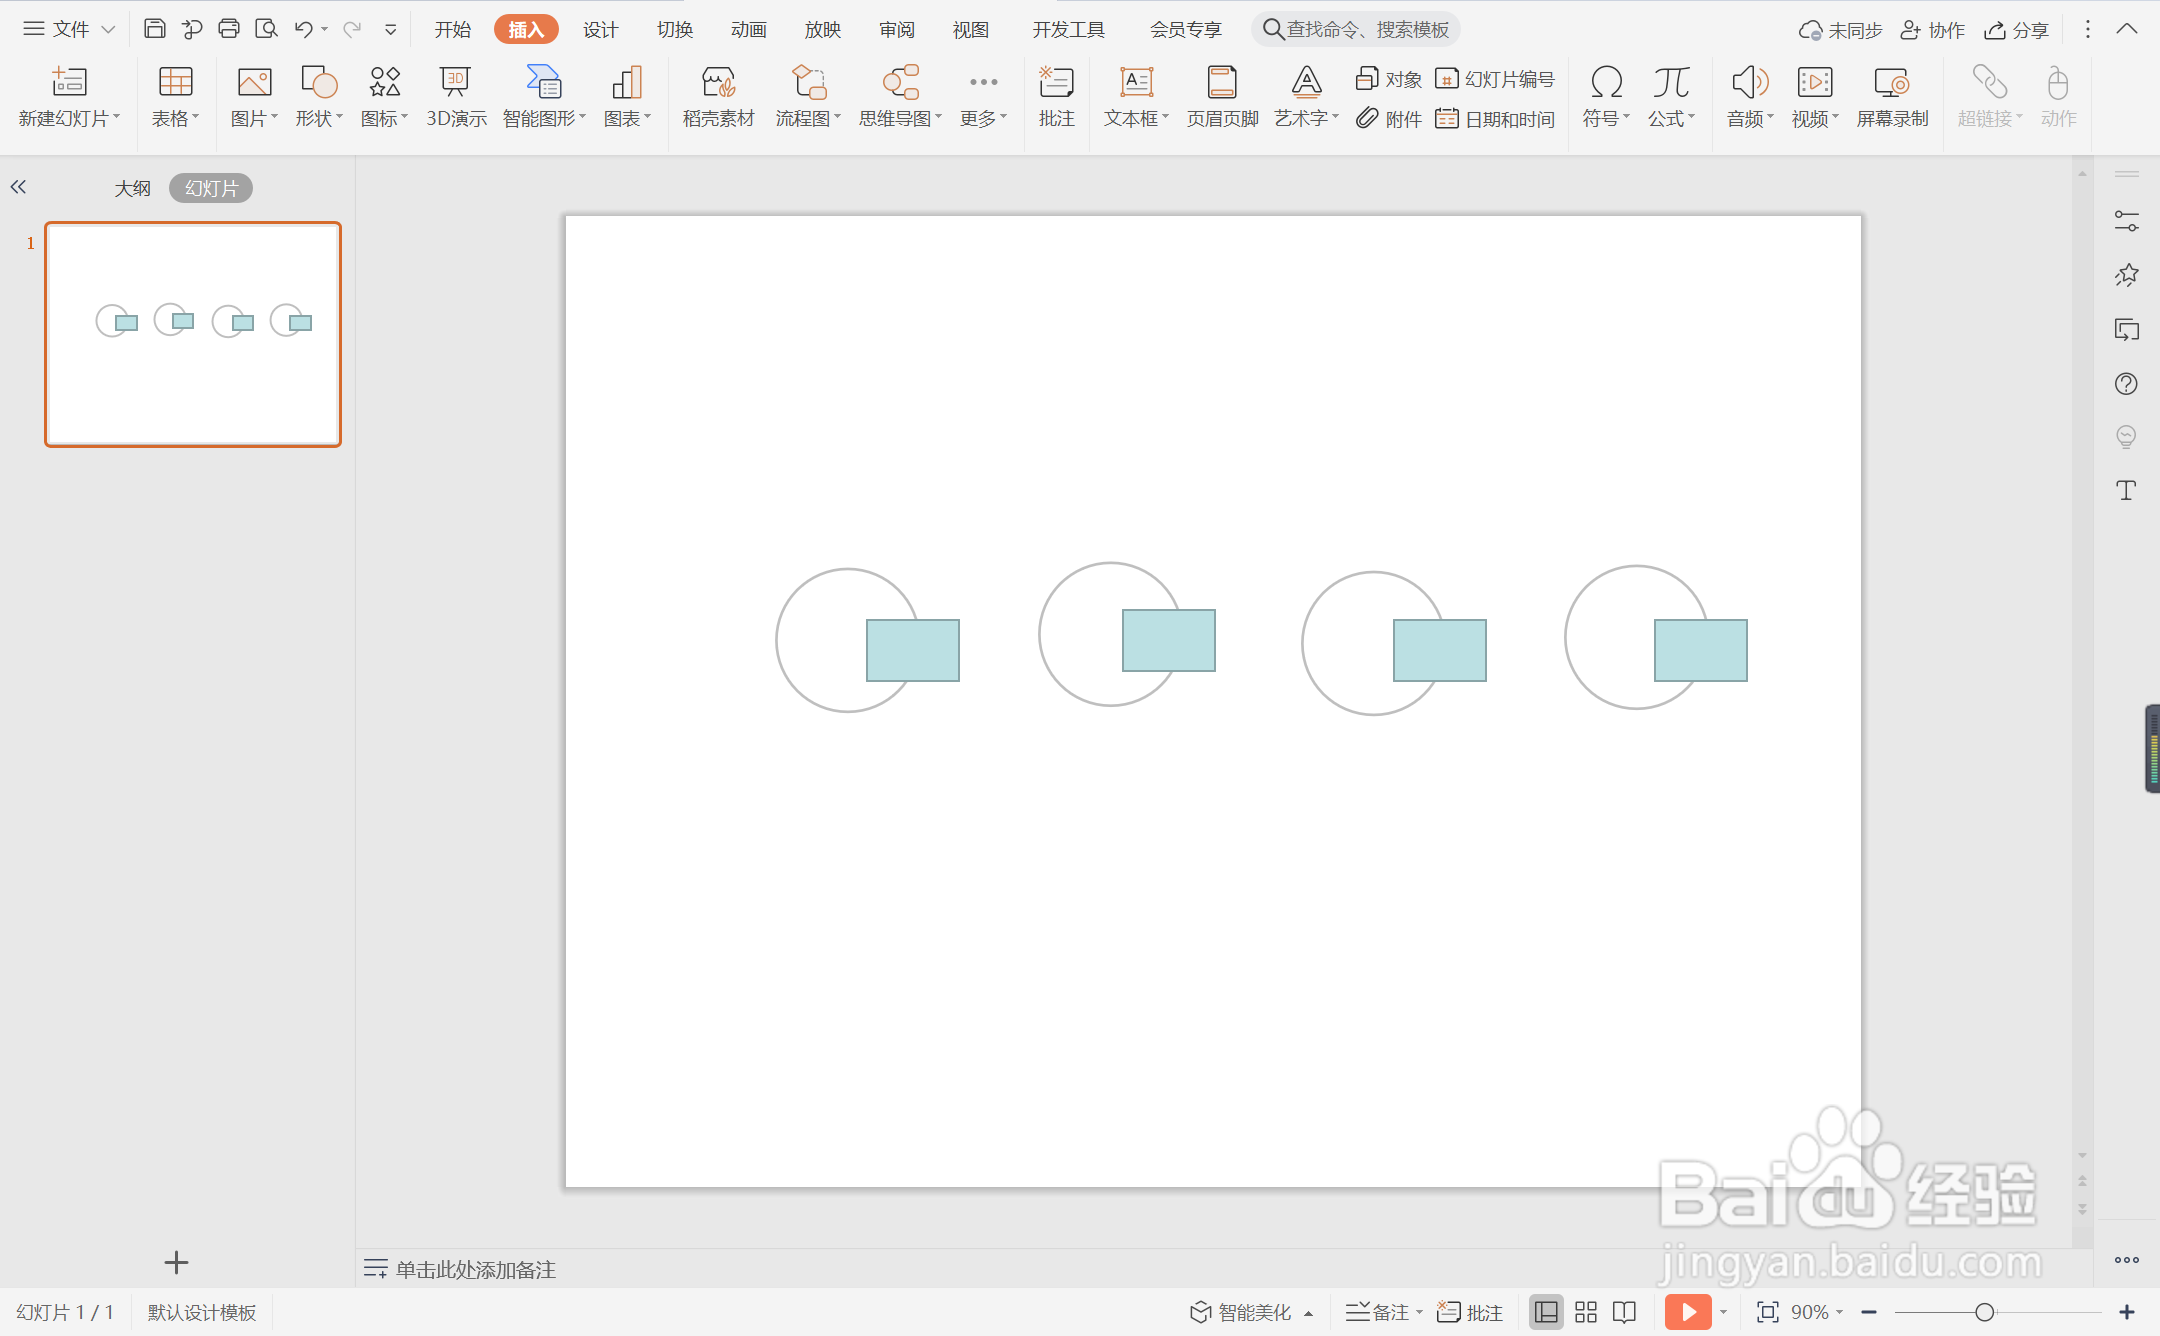Open the Docer materials icon

(x=718, y=81)
